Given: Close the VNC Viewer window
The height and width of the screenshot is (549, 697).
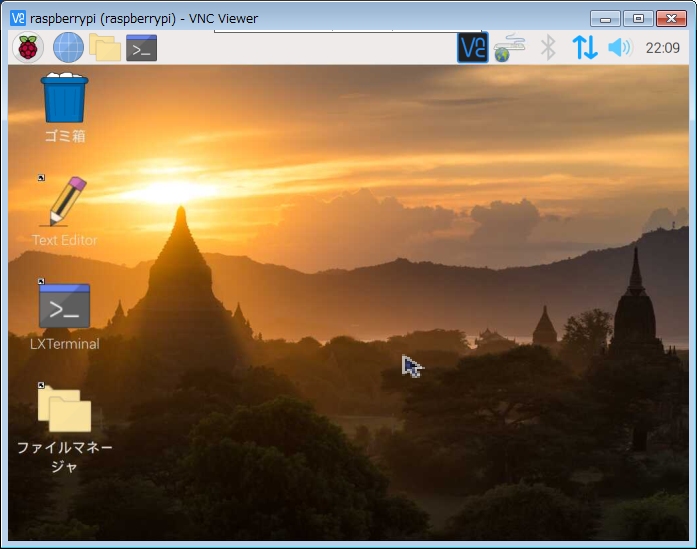Looking at the screenshot, I should [x=671, y=19].
